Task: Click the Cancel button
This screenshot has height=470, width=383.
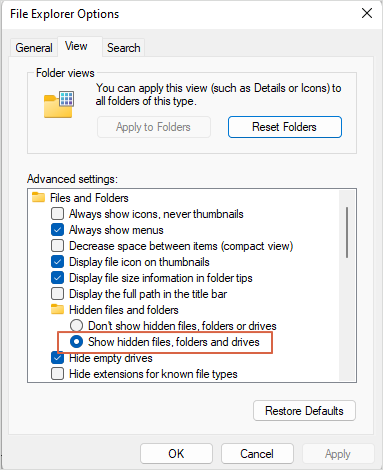Action: click(x=257, y=454)
